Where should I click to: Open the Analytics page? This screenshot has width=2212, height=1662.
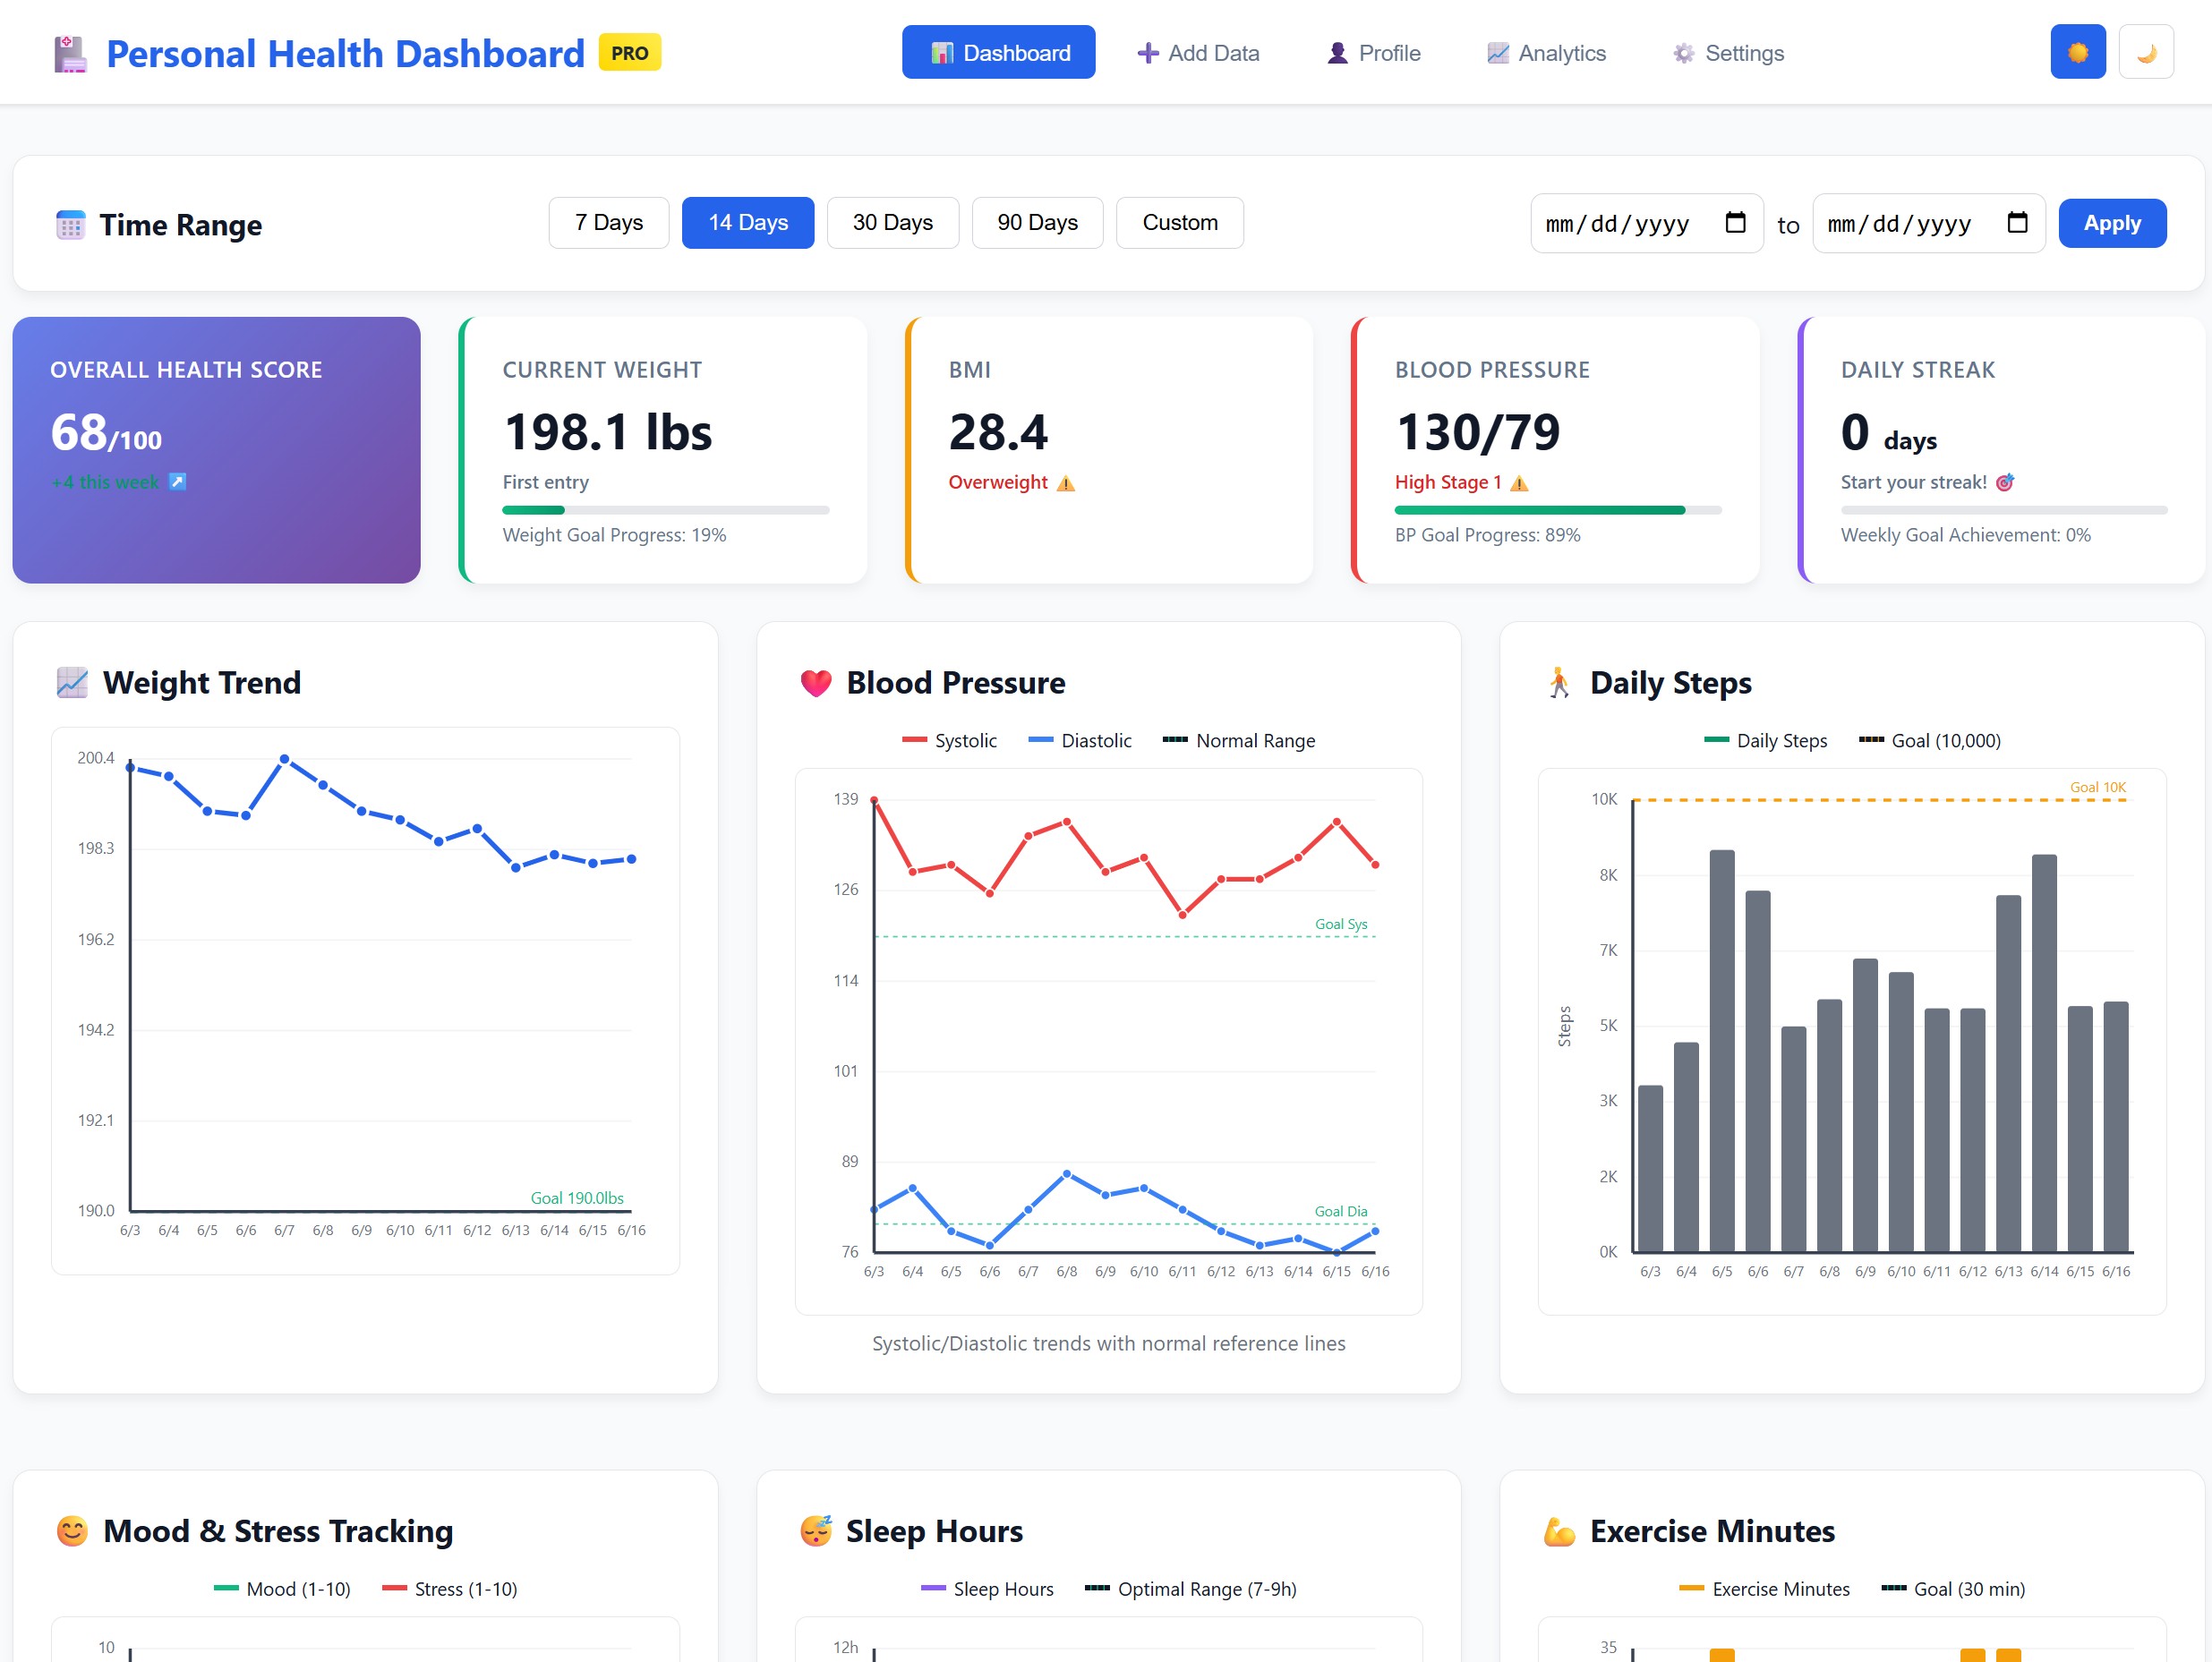click(x=1546, y=52)
